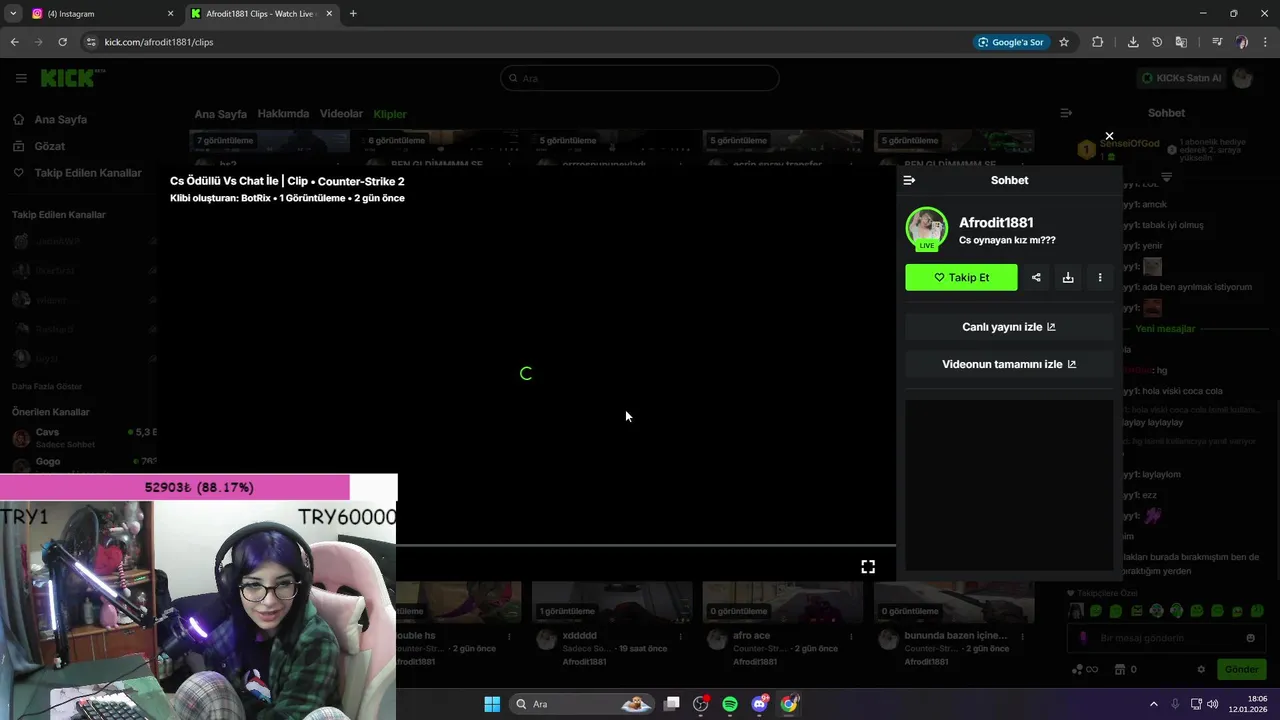Open a new browser tab
This screenshot has height=720, width=1280.
(x=353, y=14)
